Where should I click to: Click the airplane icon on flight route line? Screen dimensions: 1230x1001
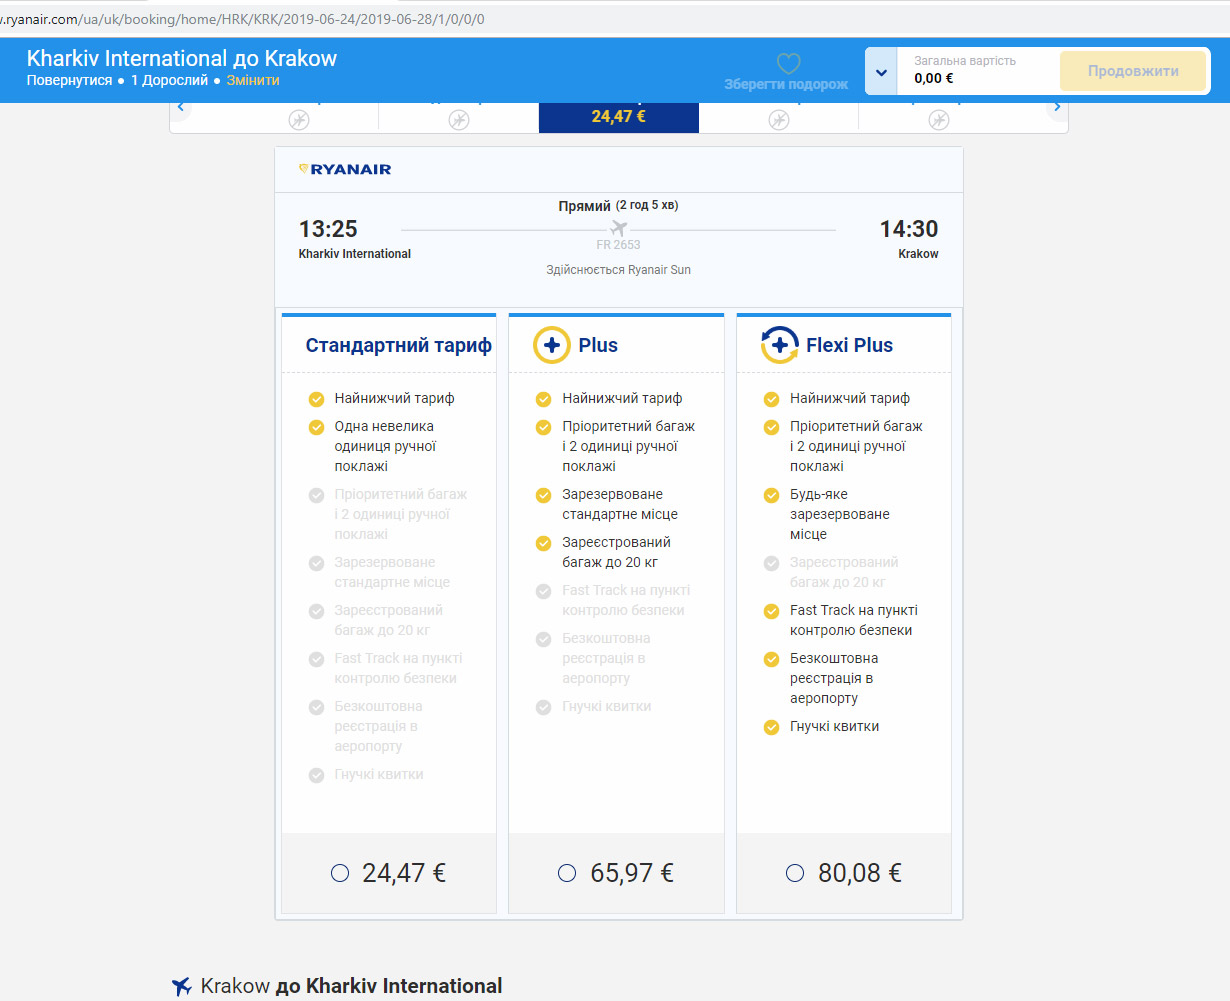(x=619, y=229)
